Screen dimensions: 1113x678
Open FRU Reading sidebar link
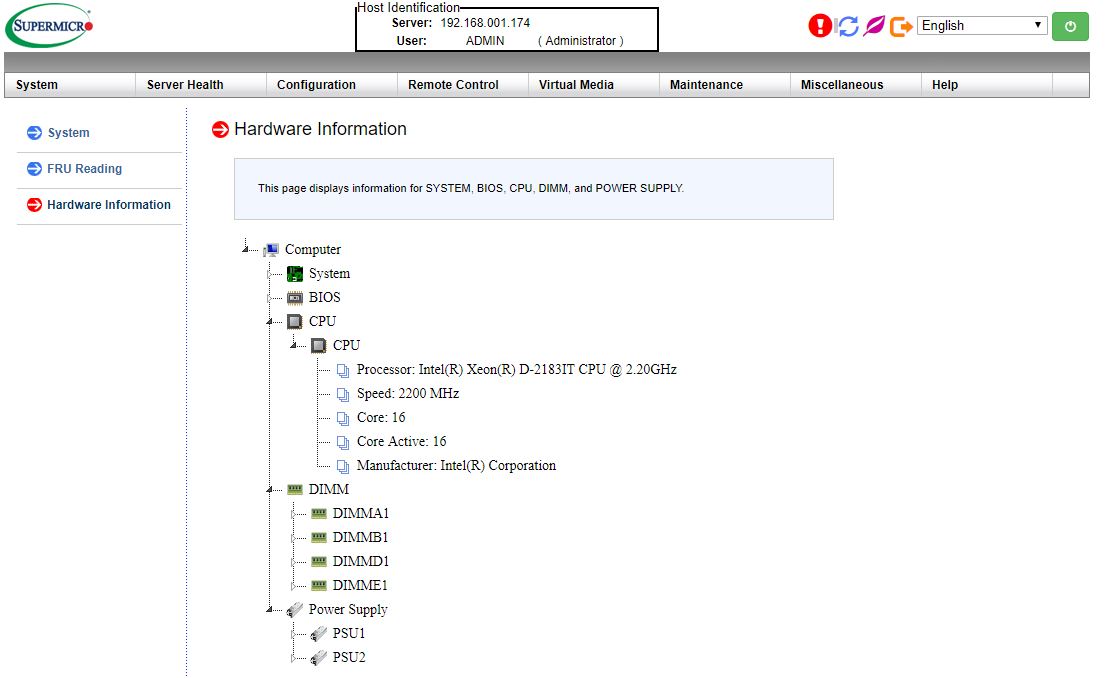pos(84,169)
